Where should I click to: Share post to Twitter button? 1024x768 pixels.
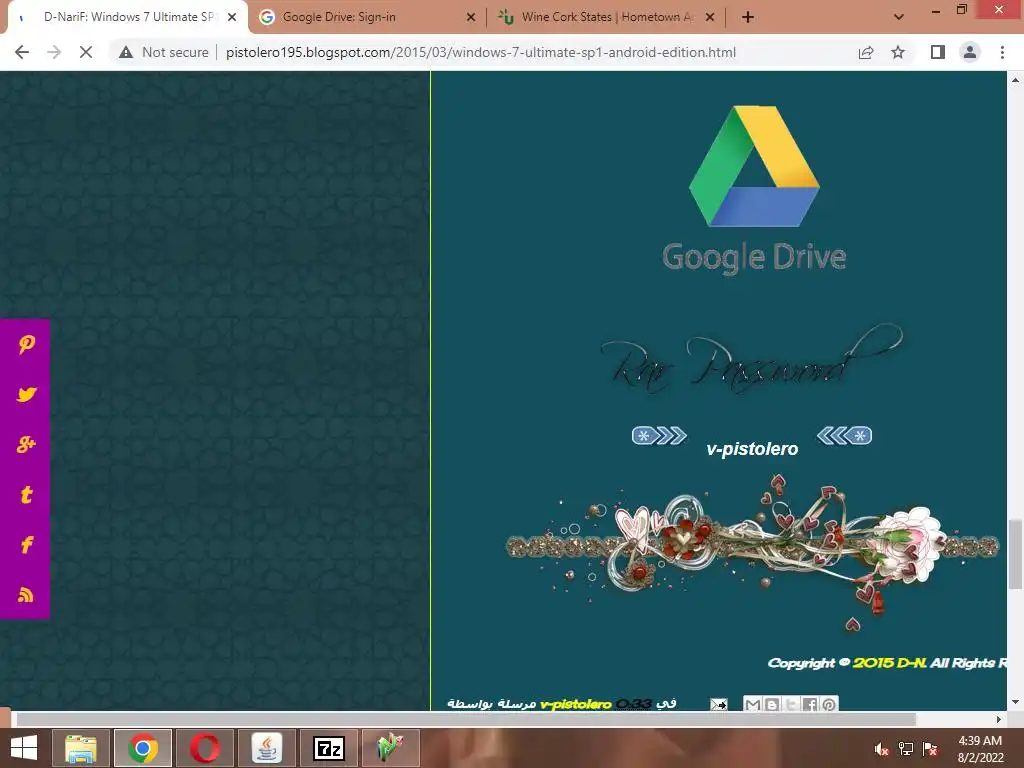coord(790,704)
